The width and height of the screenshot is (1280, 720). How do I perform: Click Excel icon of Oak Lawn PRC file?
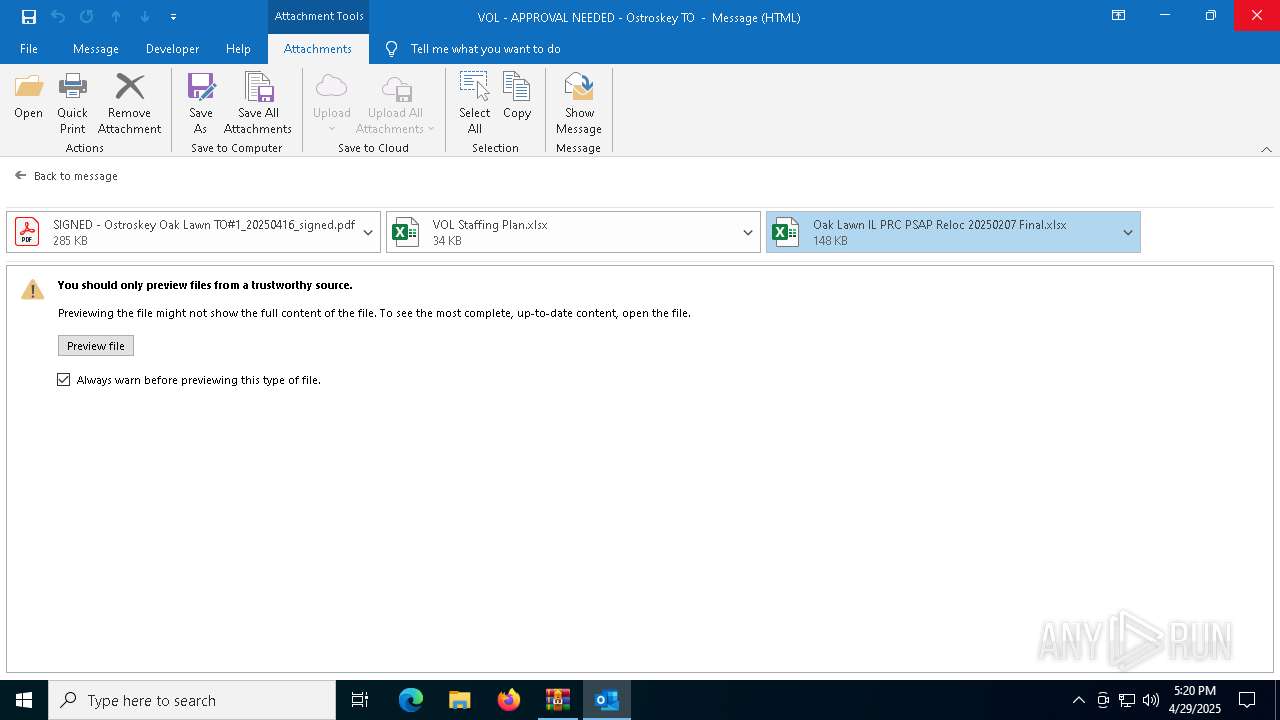(786, 232)
